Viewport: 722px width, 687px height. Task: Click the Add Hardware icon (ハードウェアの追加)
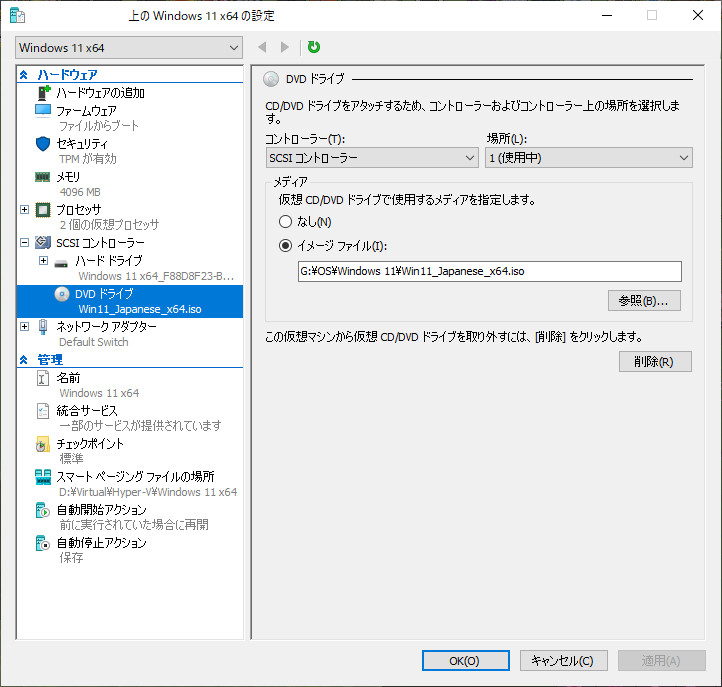tap(43, 93)
